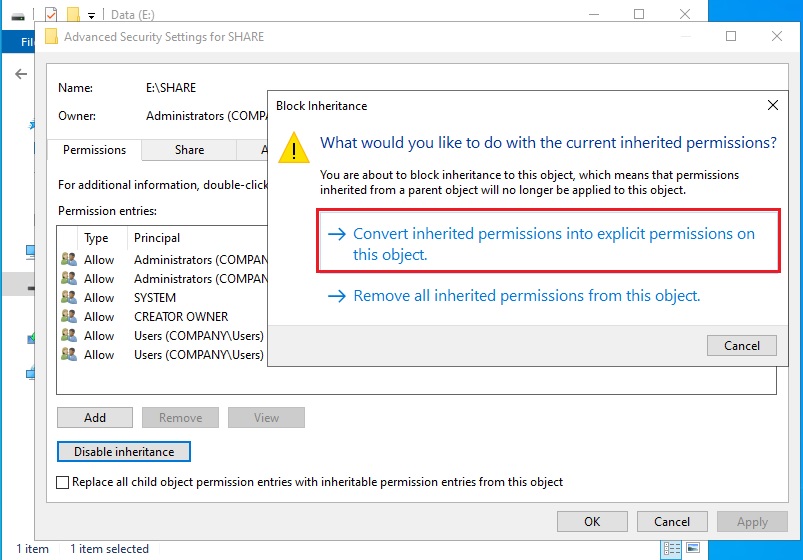Viewport: 803px width, 560px height.
Task: Switch to Details view icon in status bar
Action: (670, 549)
